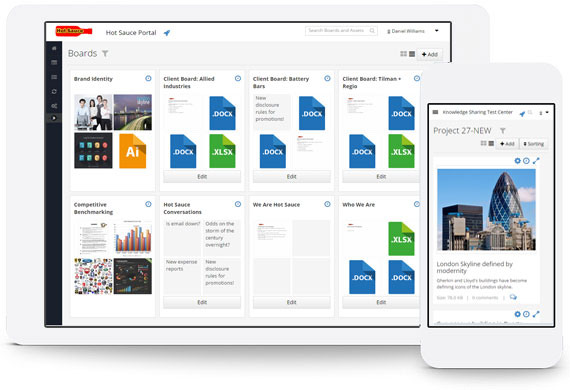Switch Boards to grid view
This screenshot has width=570, height=390.
(x=404, y=54)
